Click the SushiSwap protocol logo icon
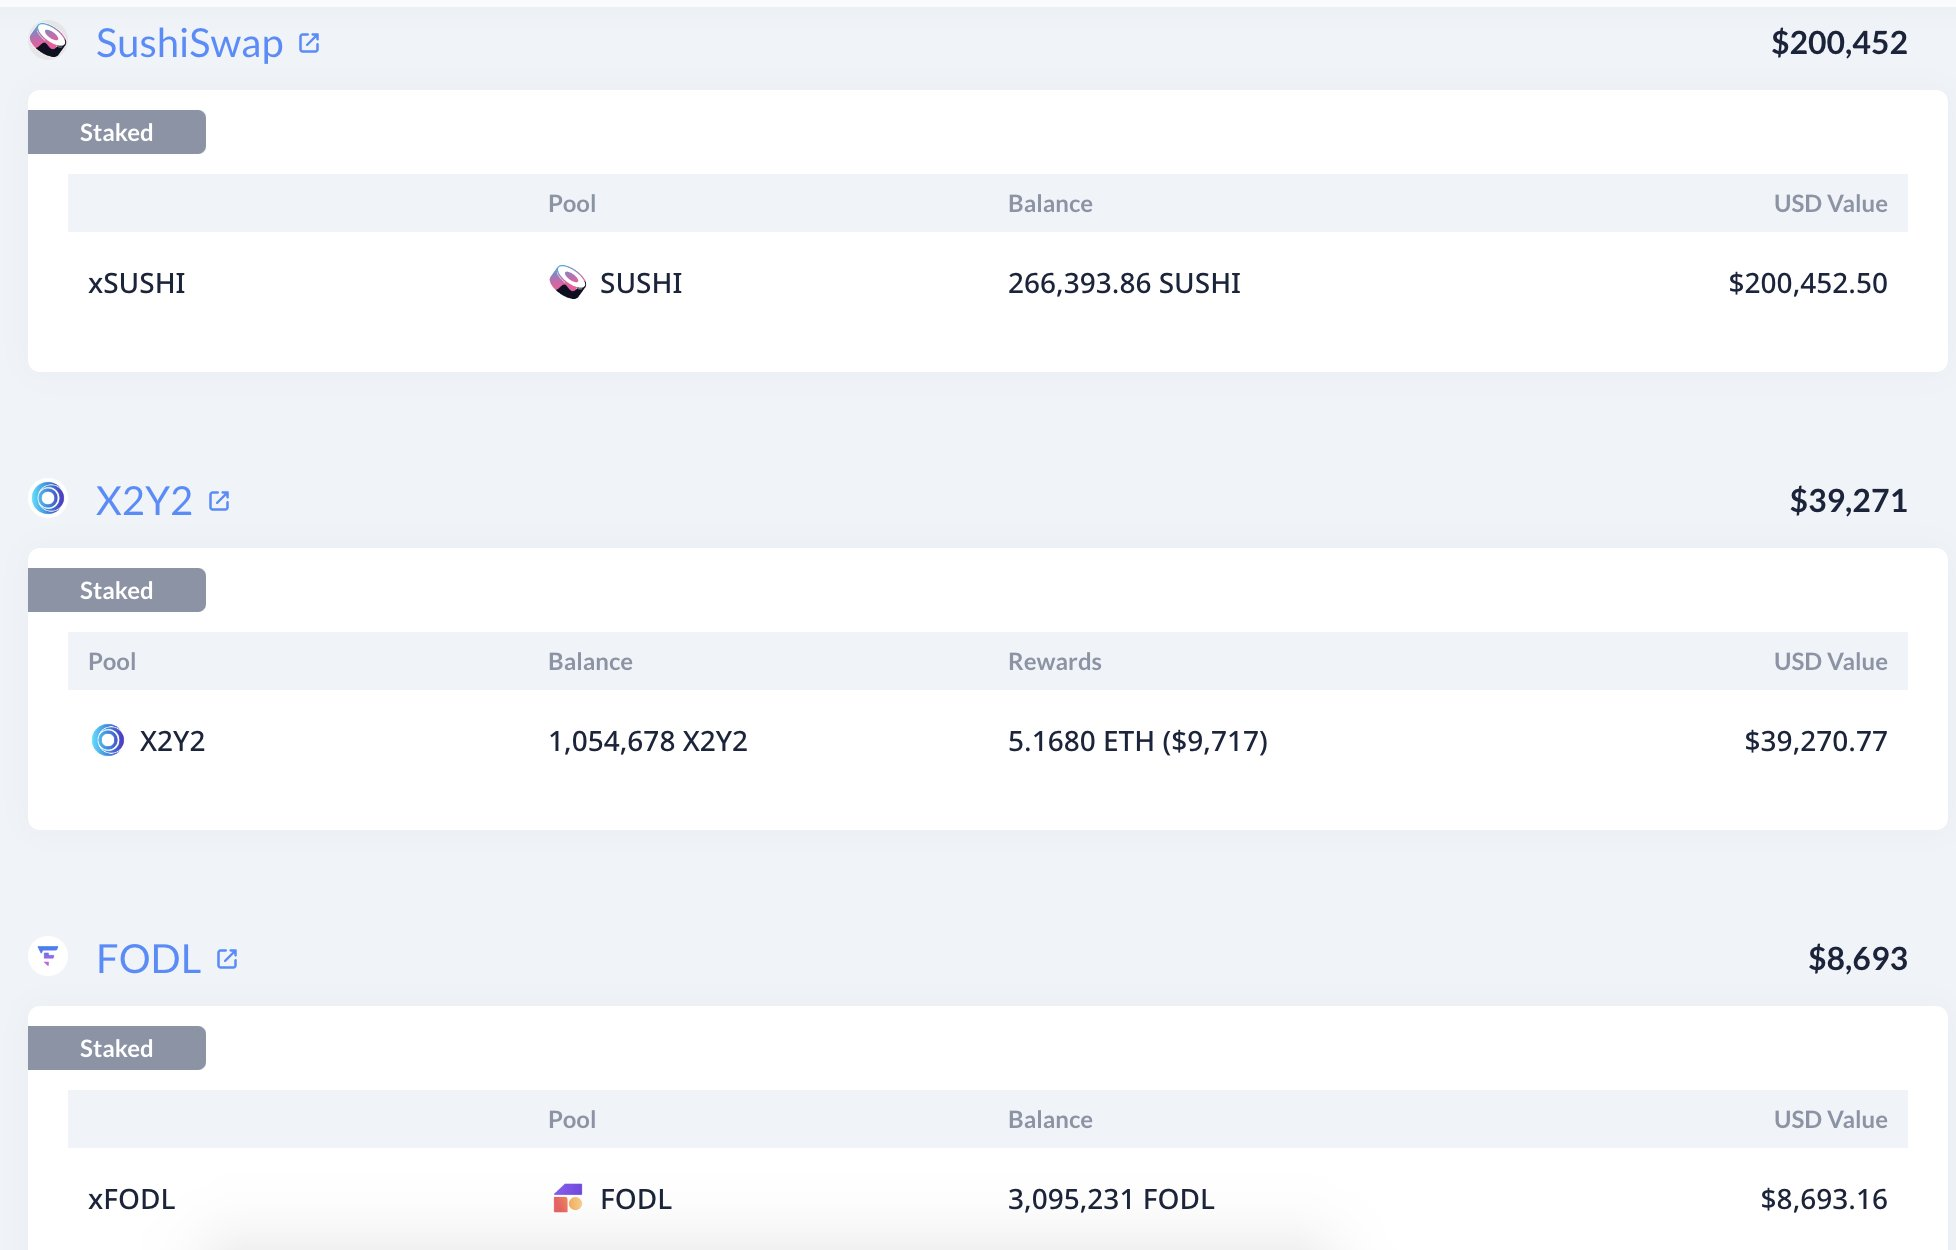 click(x=48, y=41)
